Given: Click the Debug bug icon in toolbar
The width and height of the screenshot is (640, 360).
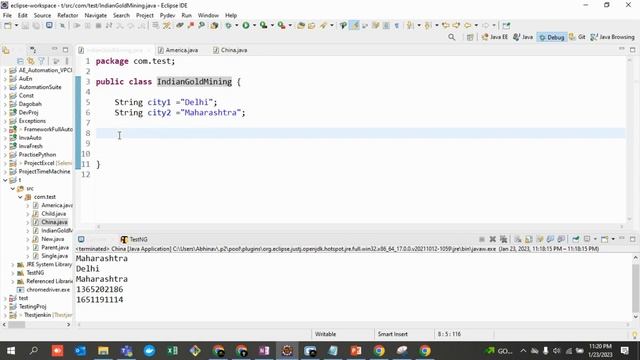Looking at the screenshot, I should (228, 25).
